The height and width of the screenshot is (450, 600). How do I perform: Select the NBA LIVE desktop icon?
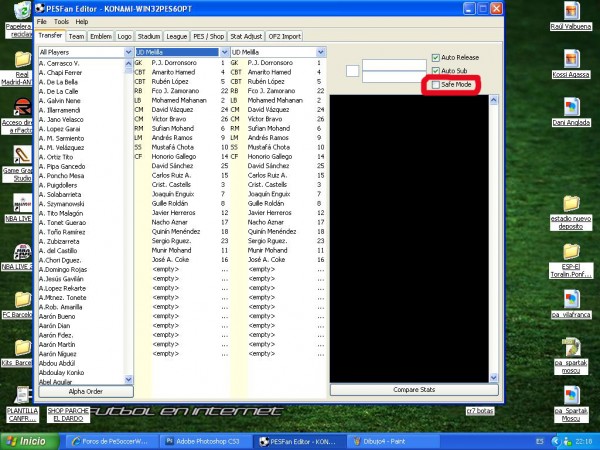tap(22, 203)
